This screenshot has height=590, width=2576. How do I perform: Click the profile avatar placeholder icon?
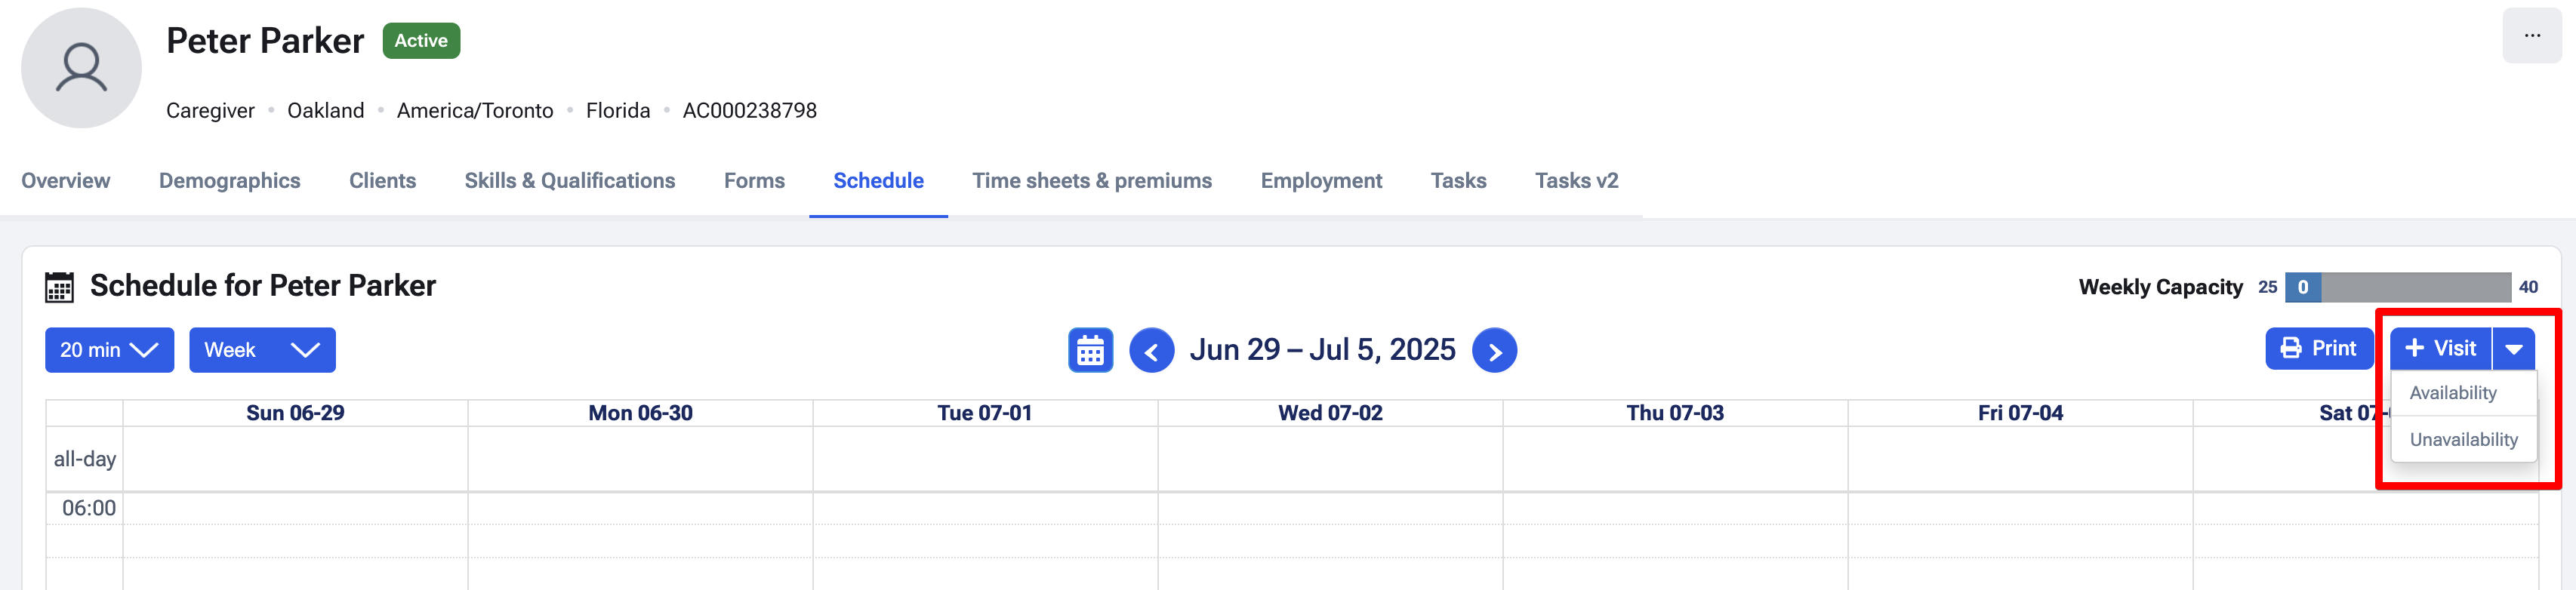(x=81, y=68)
